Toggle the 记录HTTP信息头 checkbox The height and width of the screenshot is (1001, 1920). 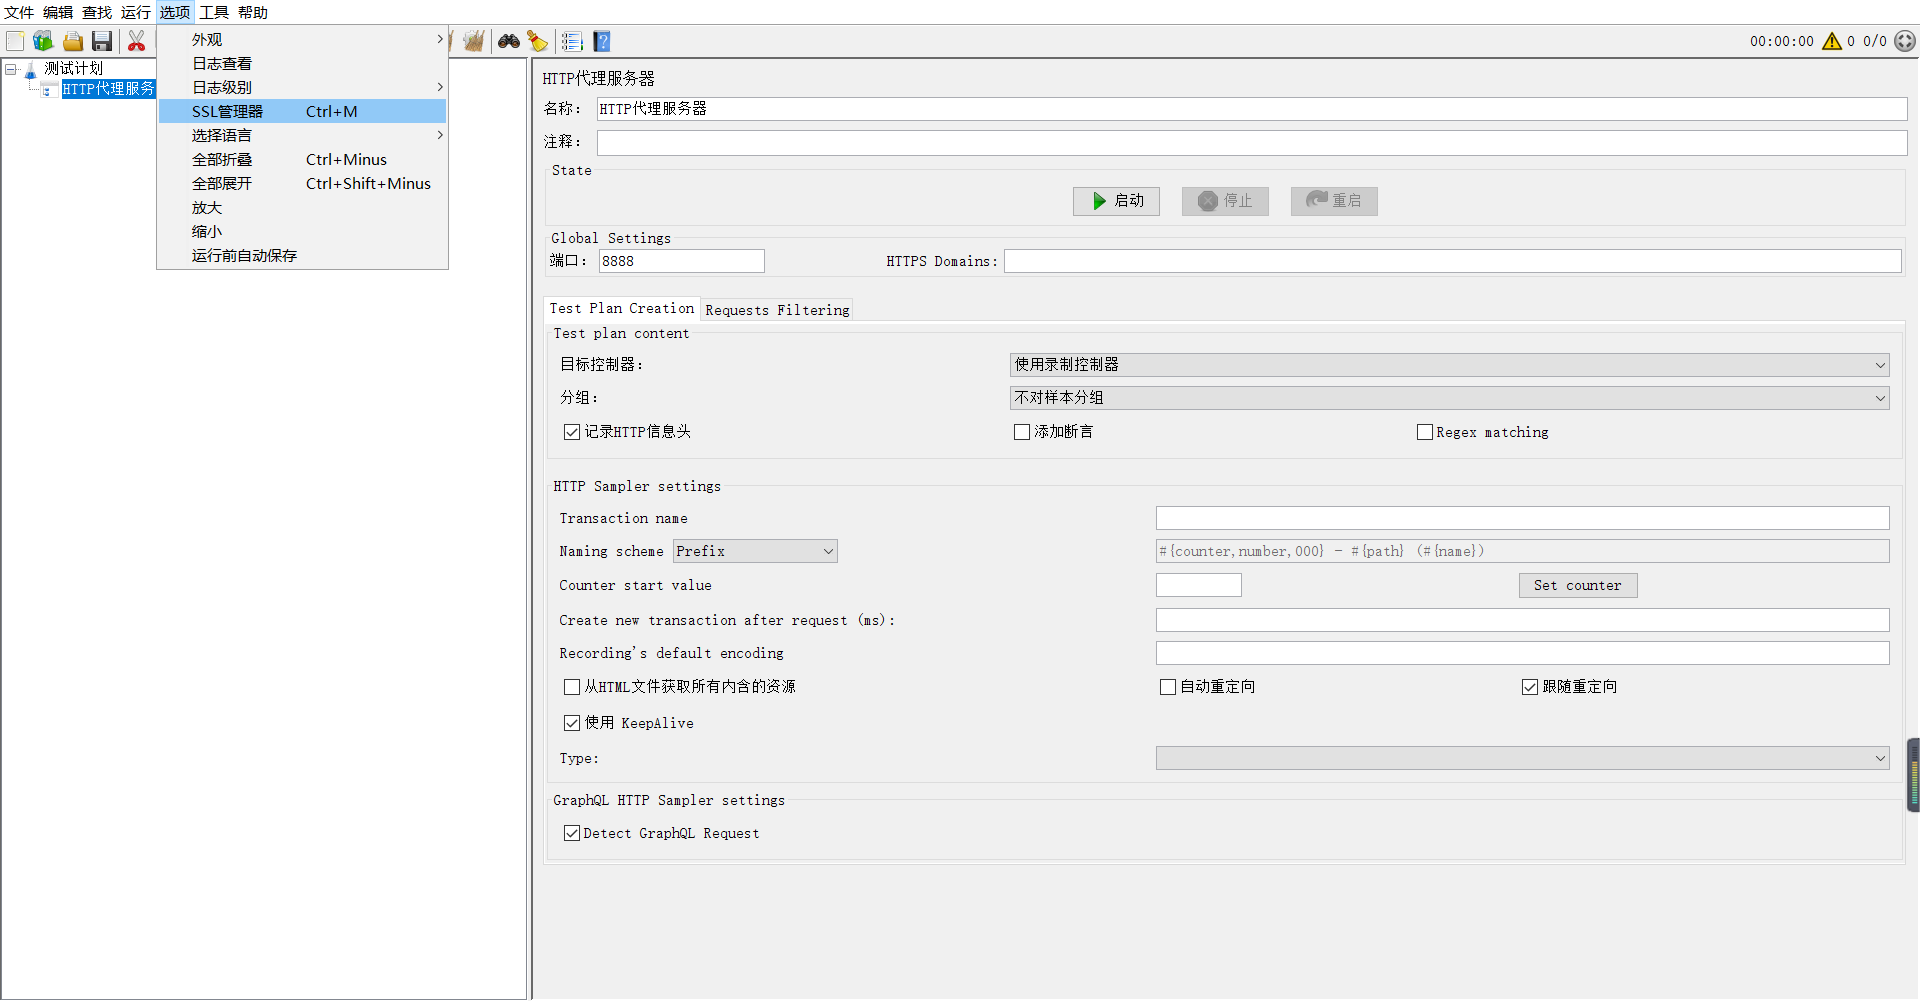point(572,432)
